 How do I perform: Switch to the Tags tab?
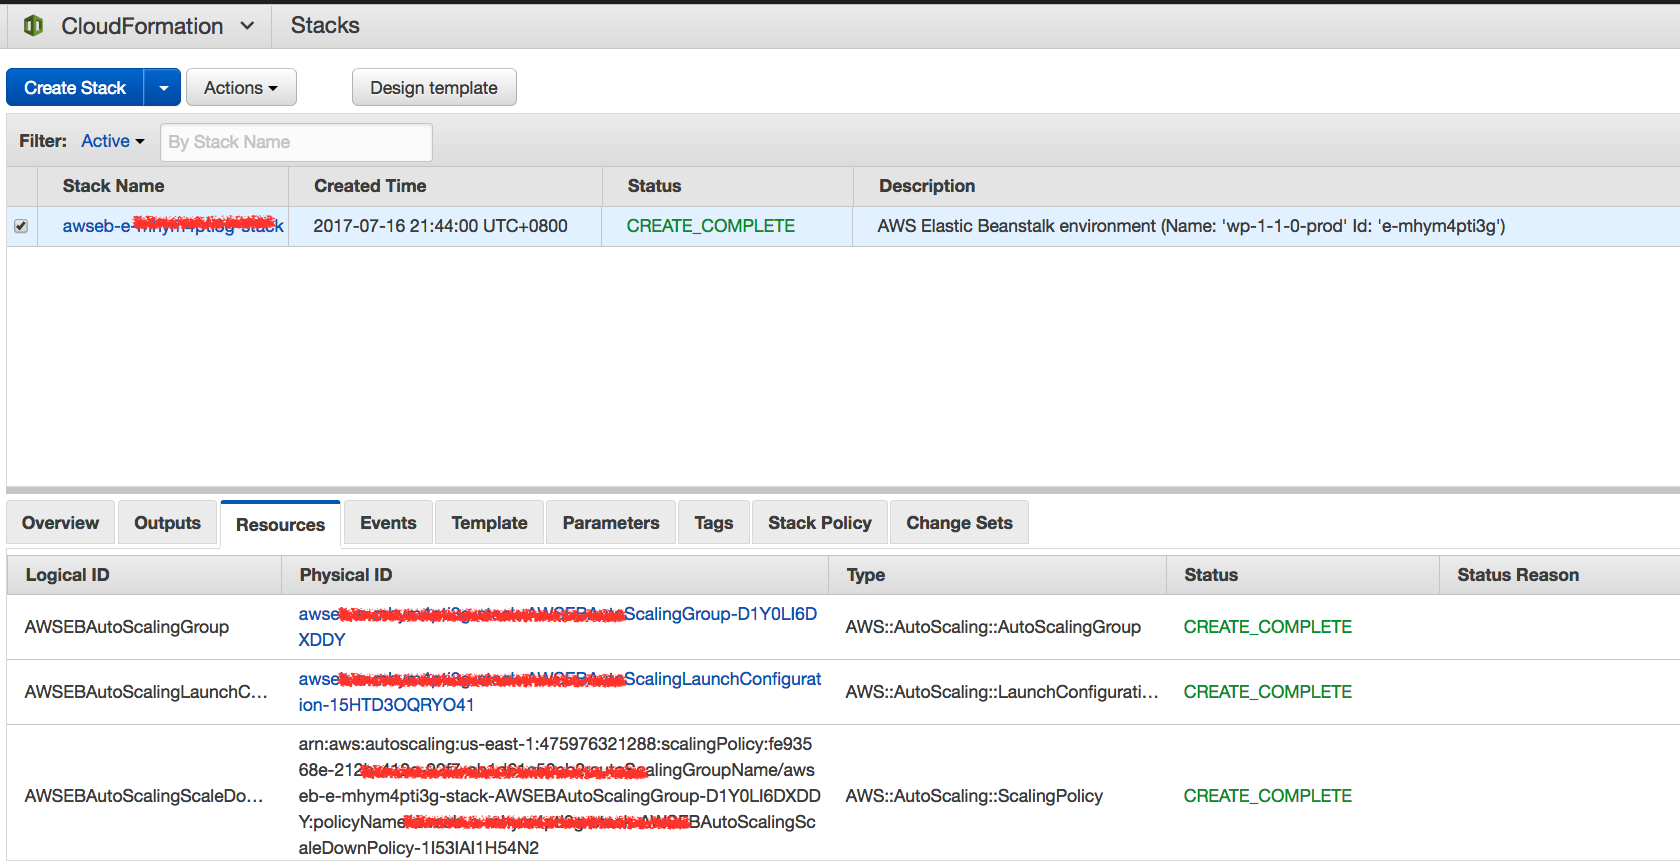click(714, 523)
